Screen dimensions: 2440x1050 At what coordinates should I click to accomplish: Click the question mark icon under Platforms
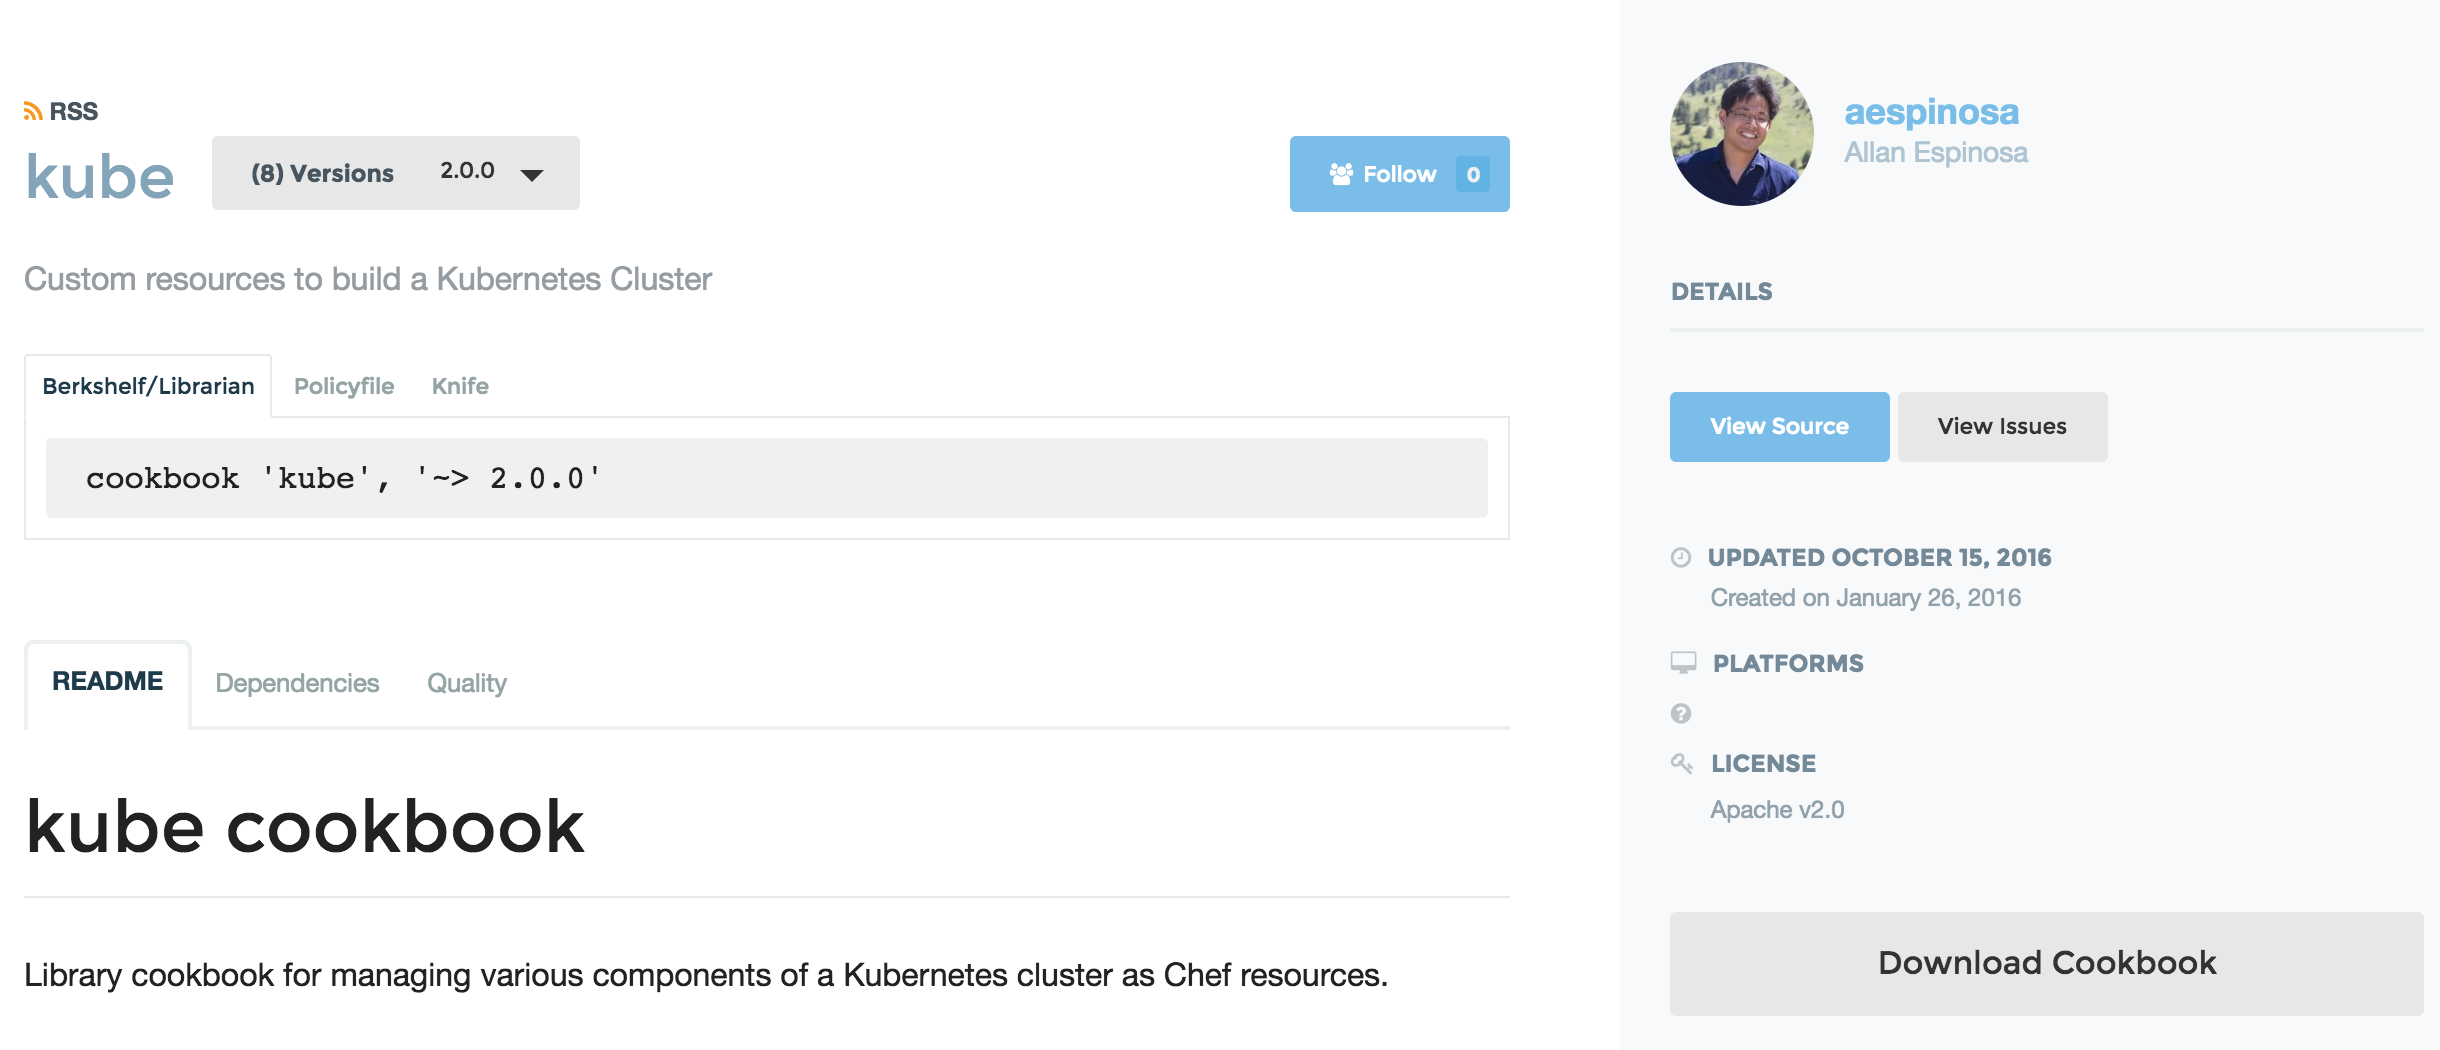click(x=1681, y=713)
